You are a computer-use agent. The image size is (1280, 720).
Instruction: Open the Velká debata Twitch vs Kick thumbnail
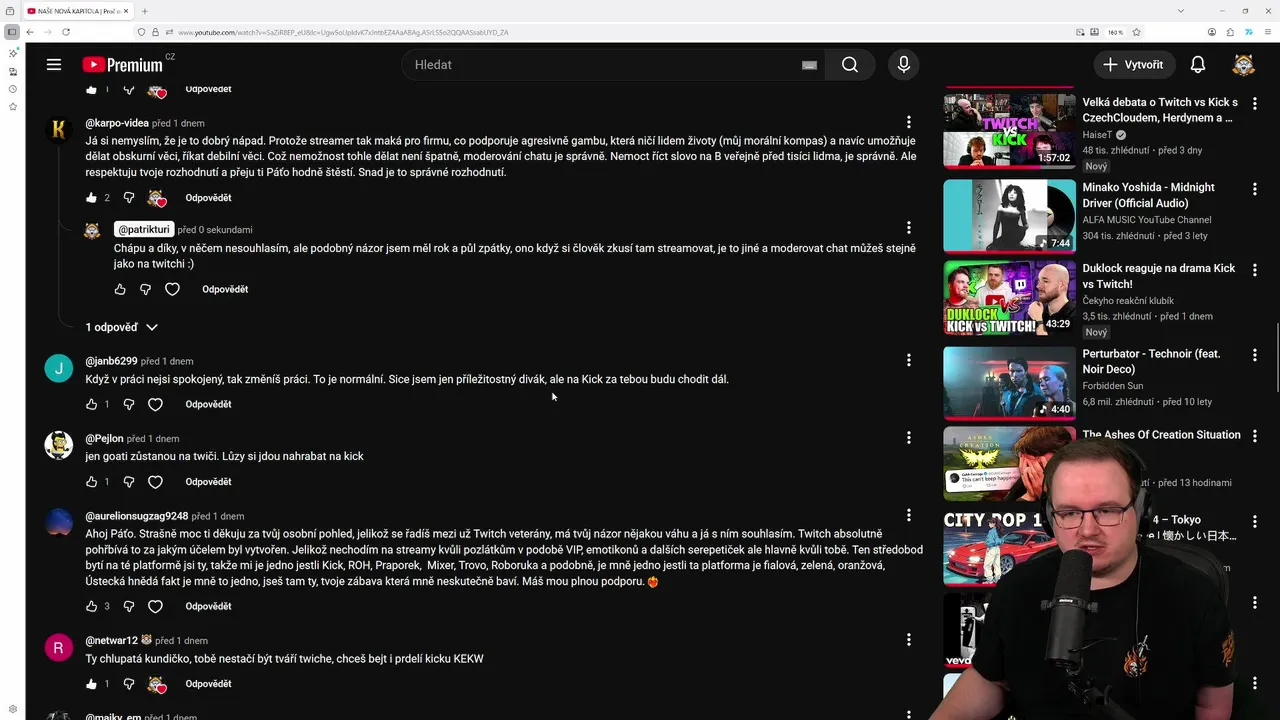pos(1010,131)
